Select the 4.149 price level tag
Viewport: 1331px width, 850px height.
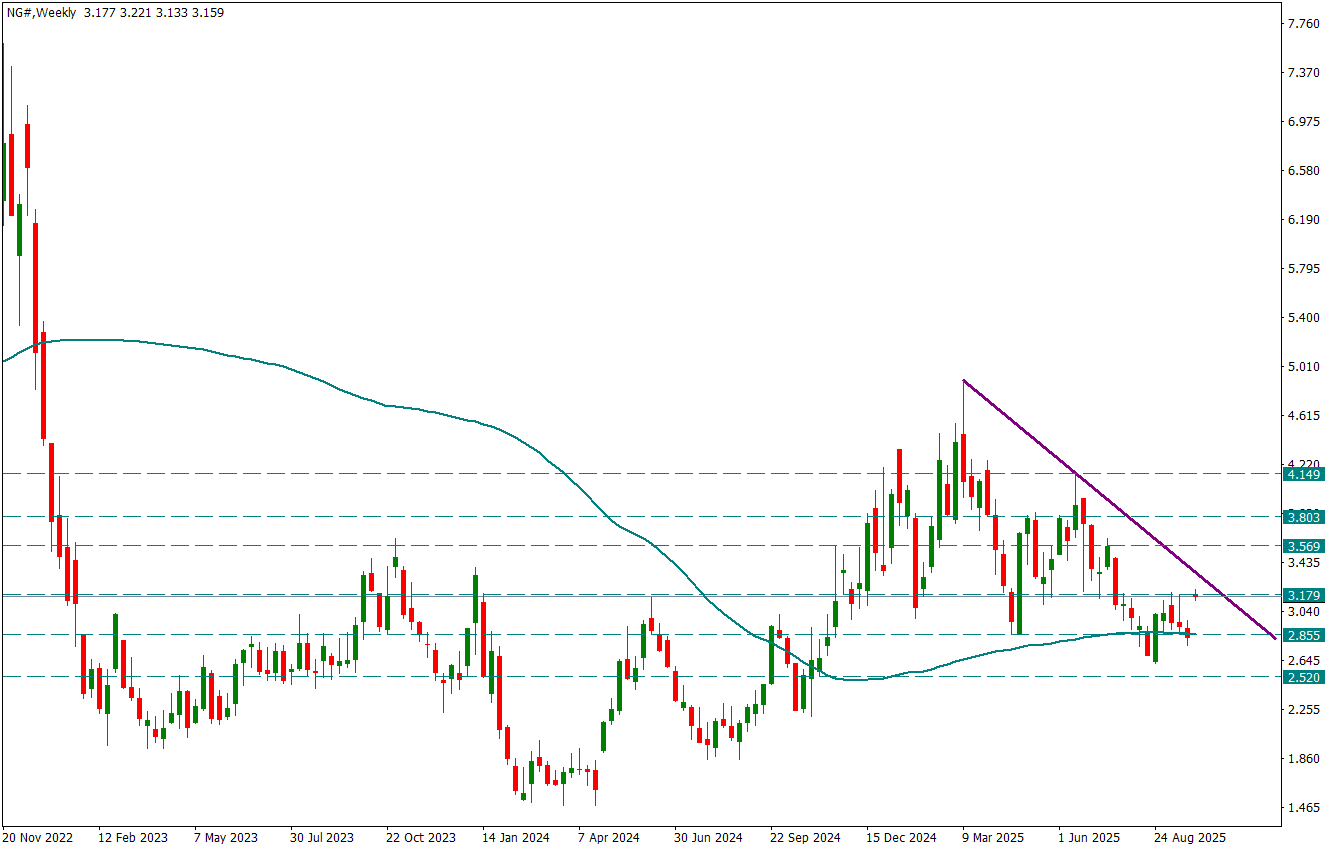click(x=1304, y=474)
